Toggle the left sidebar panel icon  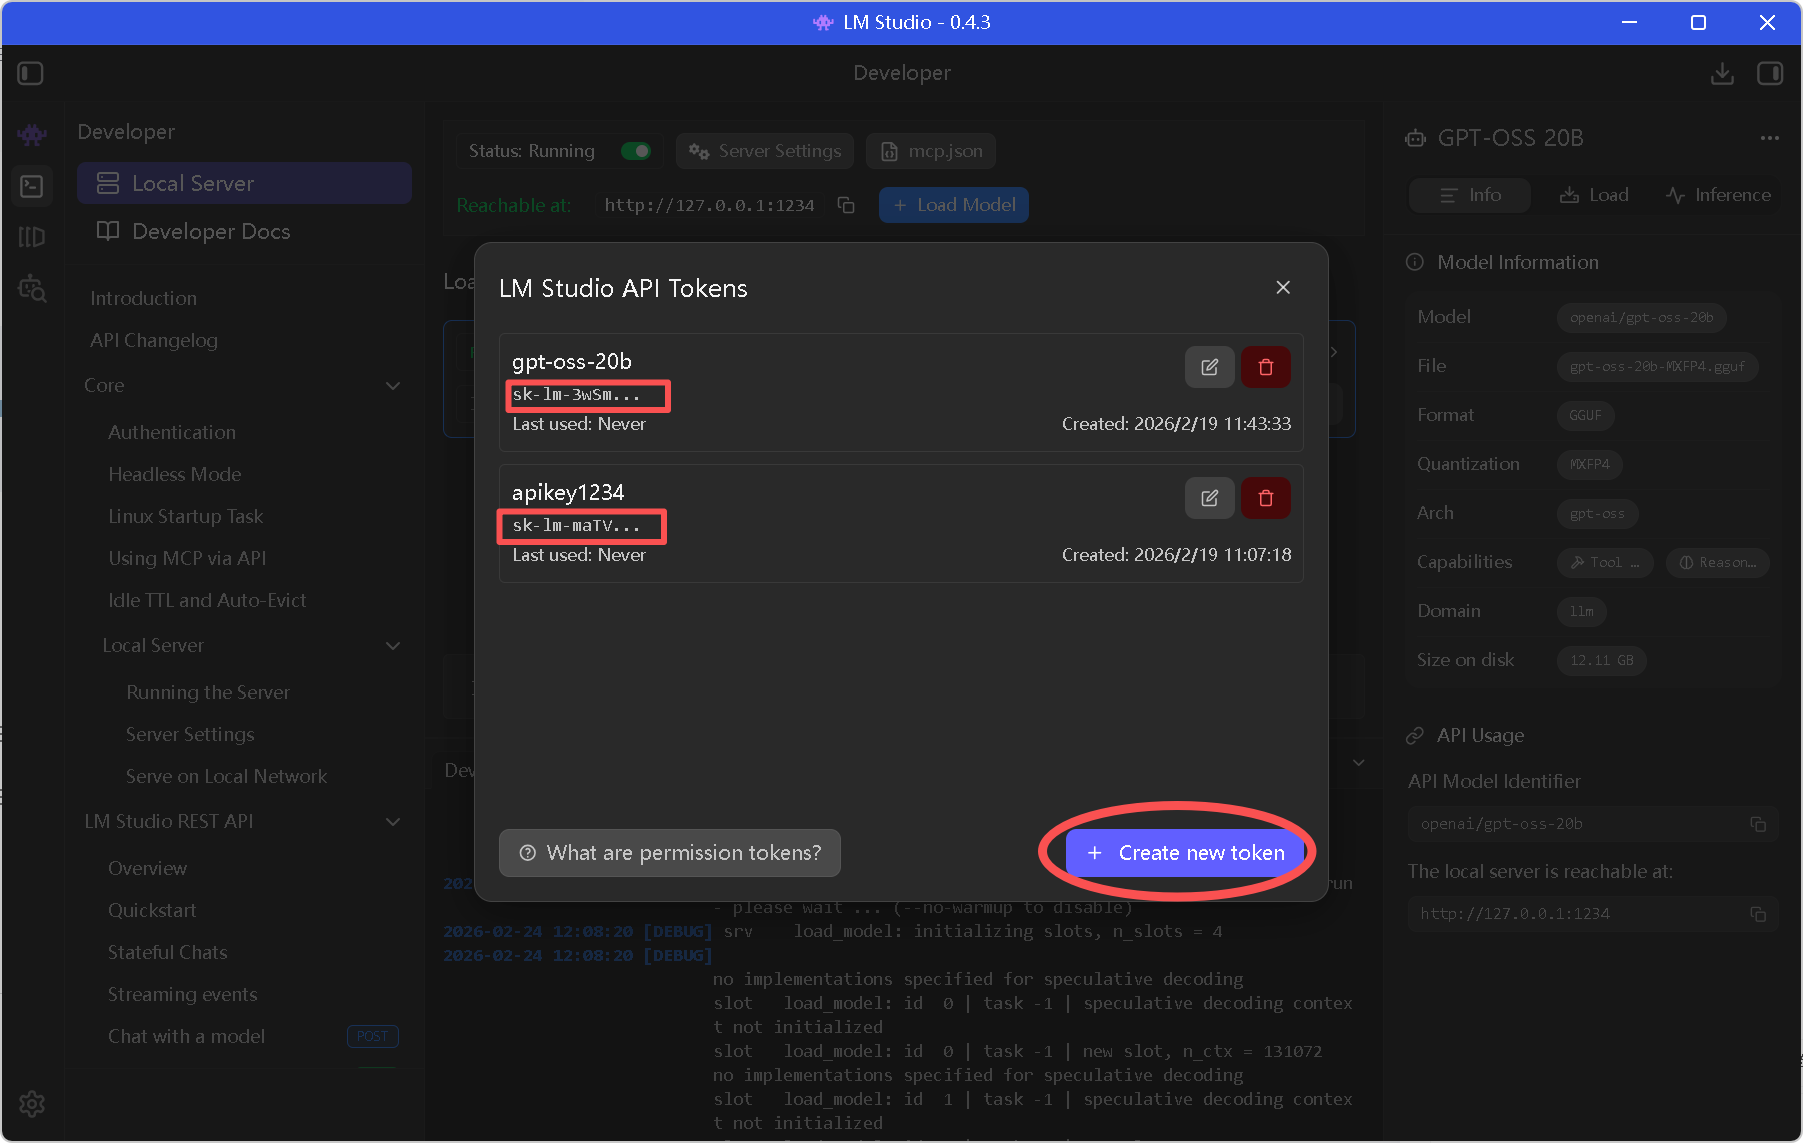[30, 73]
